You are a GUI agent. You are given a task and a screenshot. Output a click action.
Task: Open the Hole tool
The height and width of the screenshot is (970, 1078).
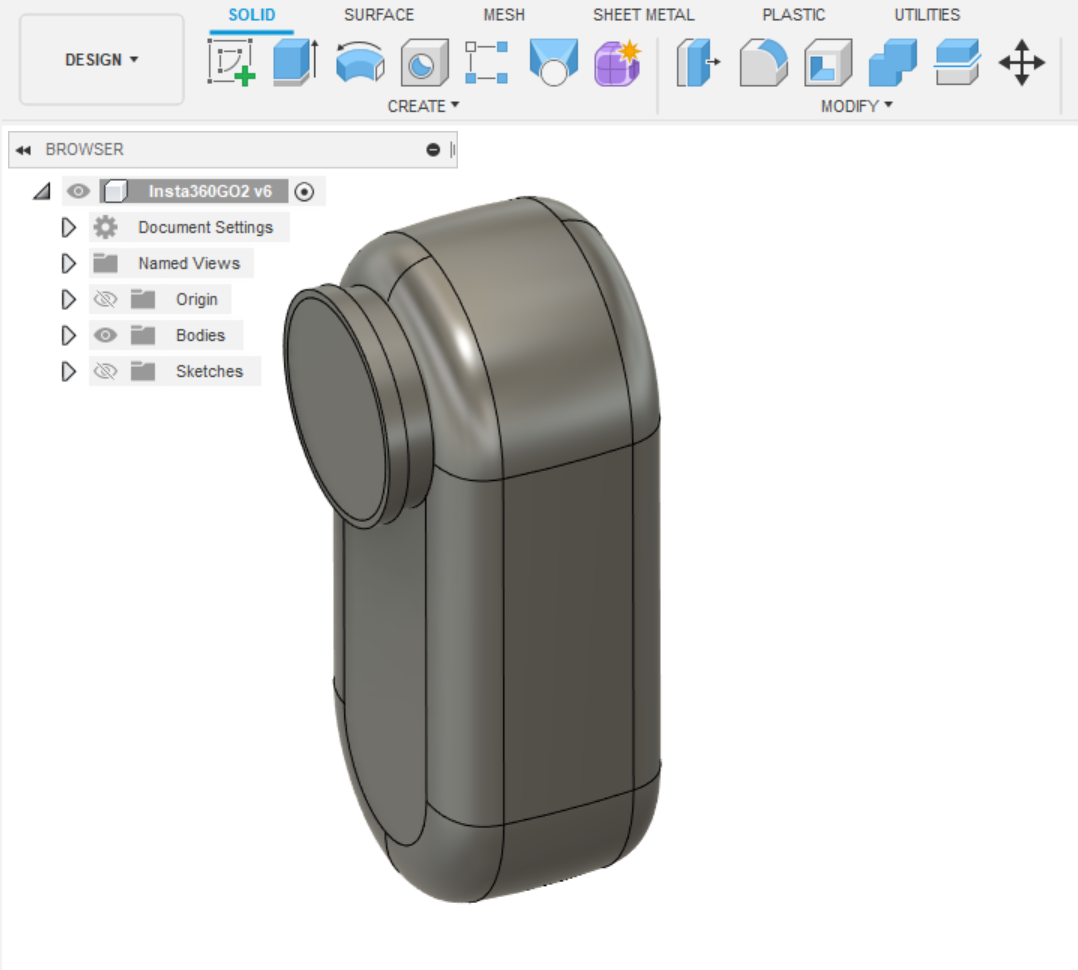pyautogui.click(x=425, y=63)
